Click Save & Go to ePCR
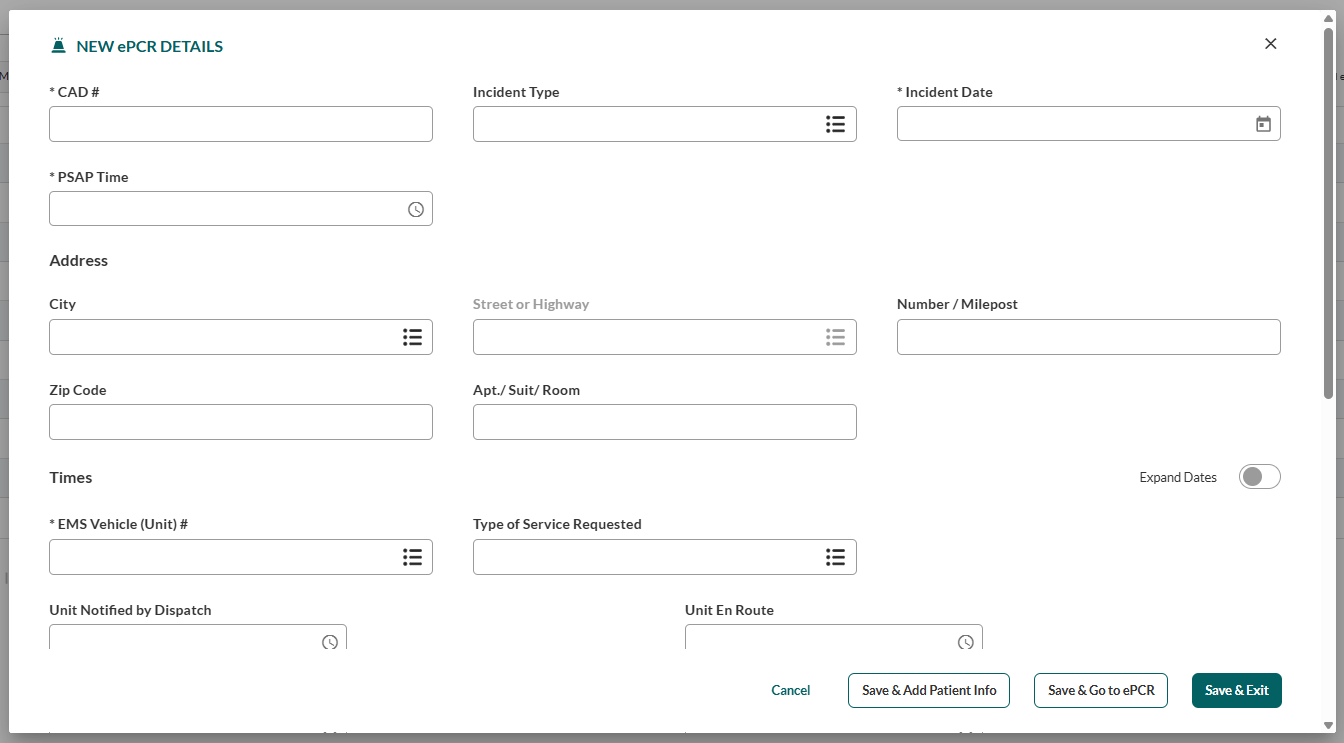This screenshot has height=743, width=1344. pos(1100,690)
